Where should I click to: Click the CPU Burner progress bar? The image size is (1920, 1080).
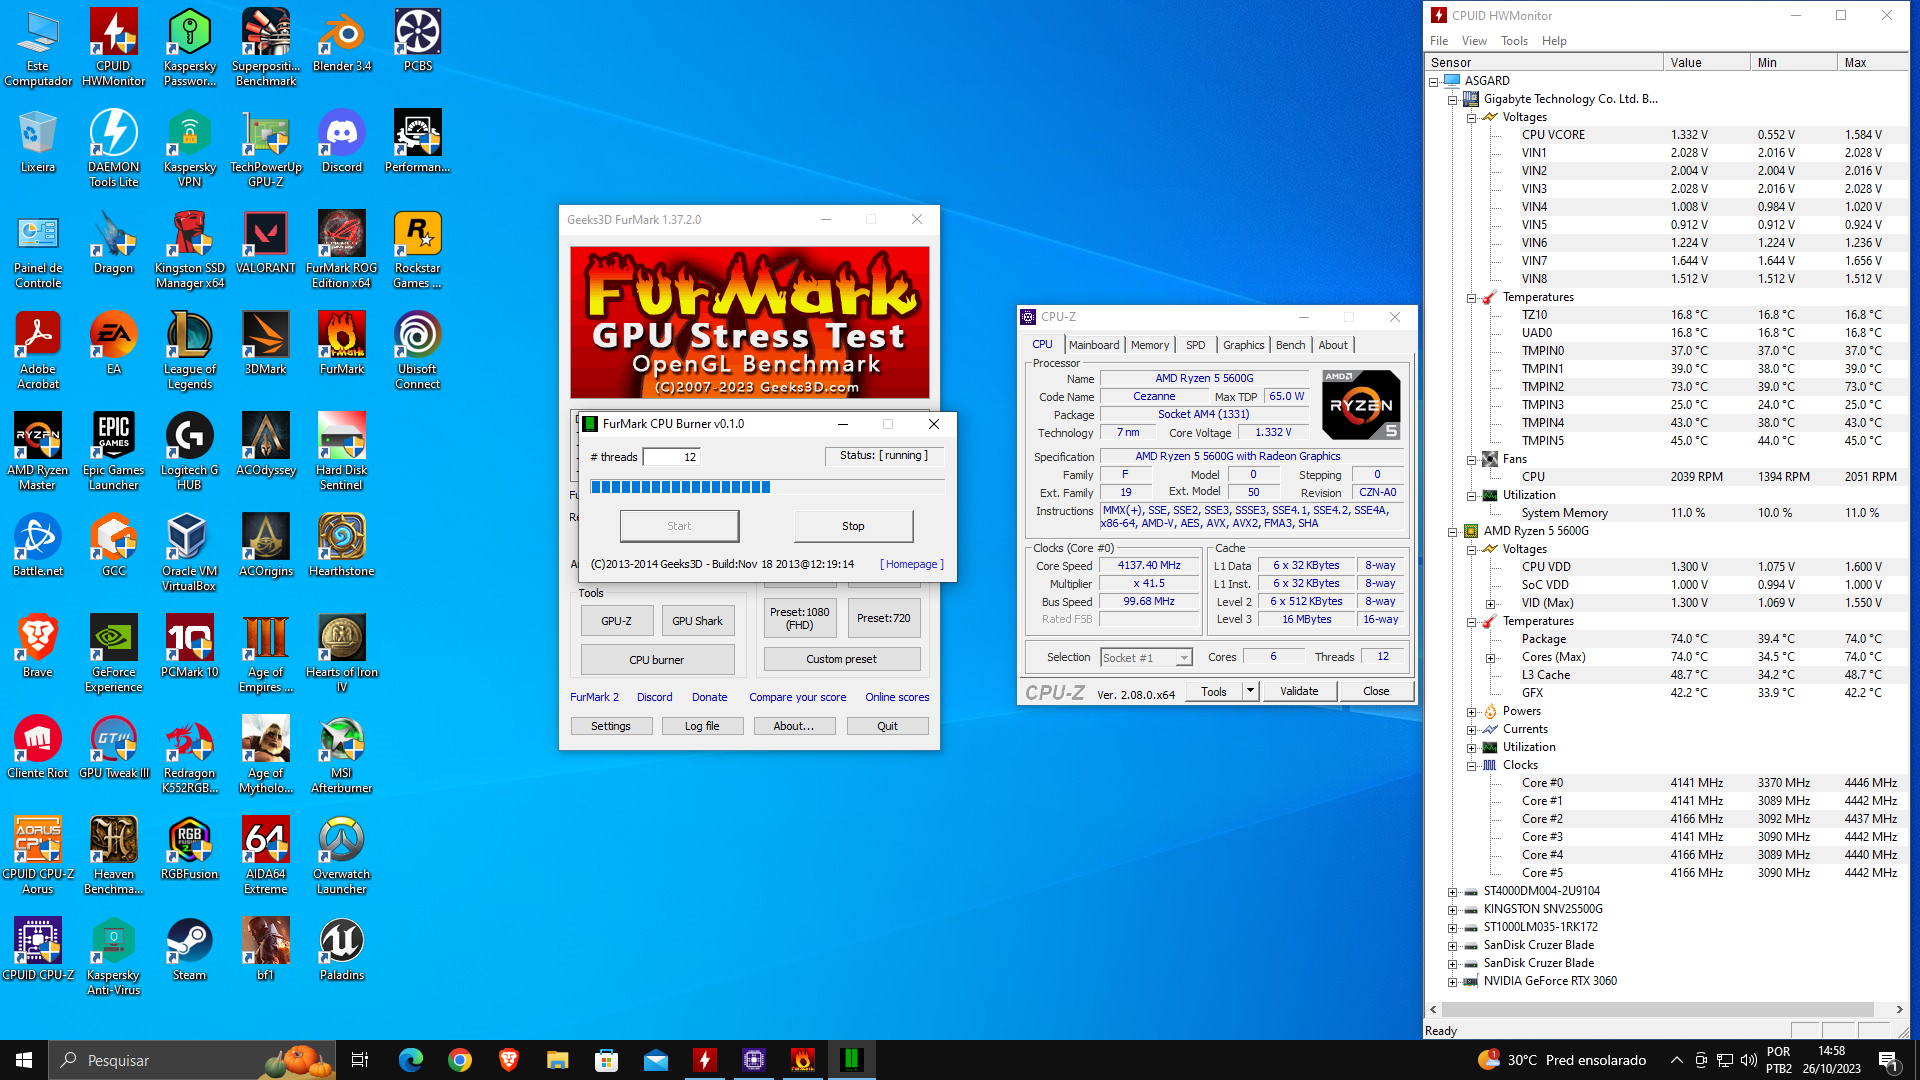[x=768, y=487]
